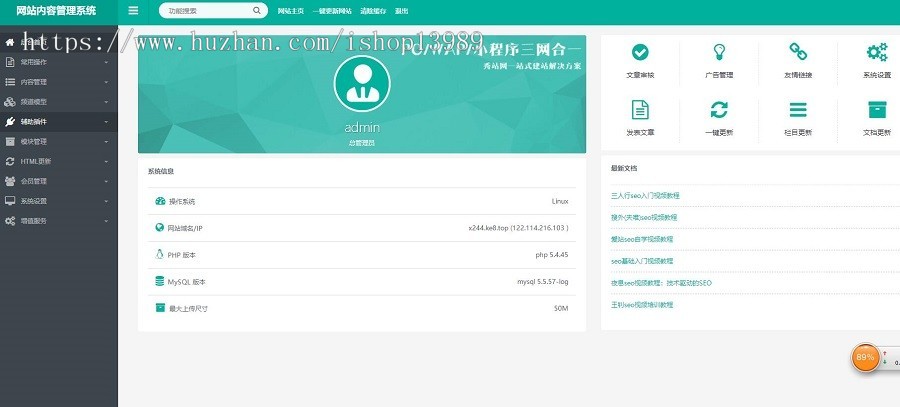This screenshot has width=900, height=407.
Task: Click the 50M upload size value
Action: pos(561,308)
